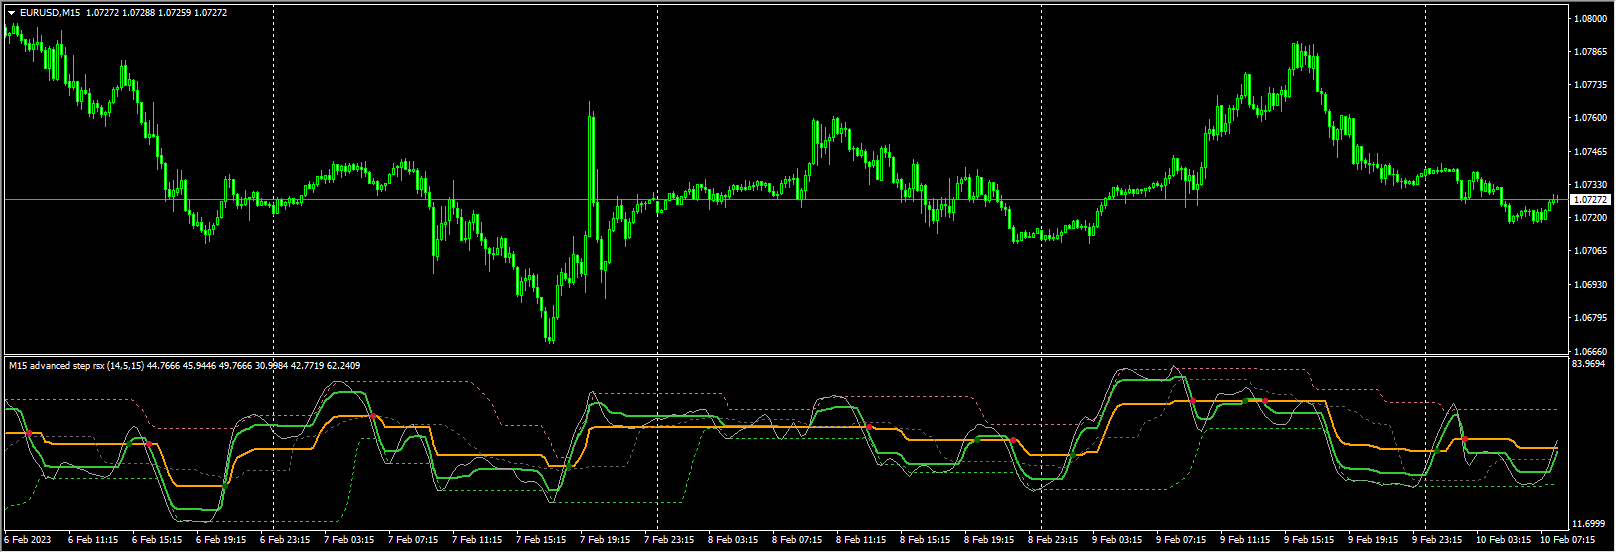This screenshot has width=1616, height=553.
Task: Click the 7 Feb 15:15 time label
Action: click(x=541, y=540)
